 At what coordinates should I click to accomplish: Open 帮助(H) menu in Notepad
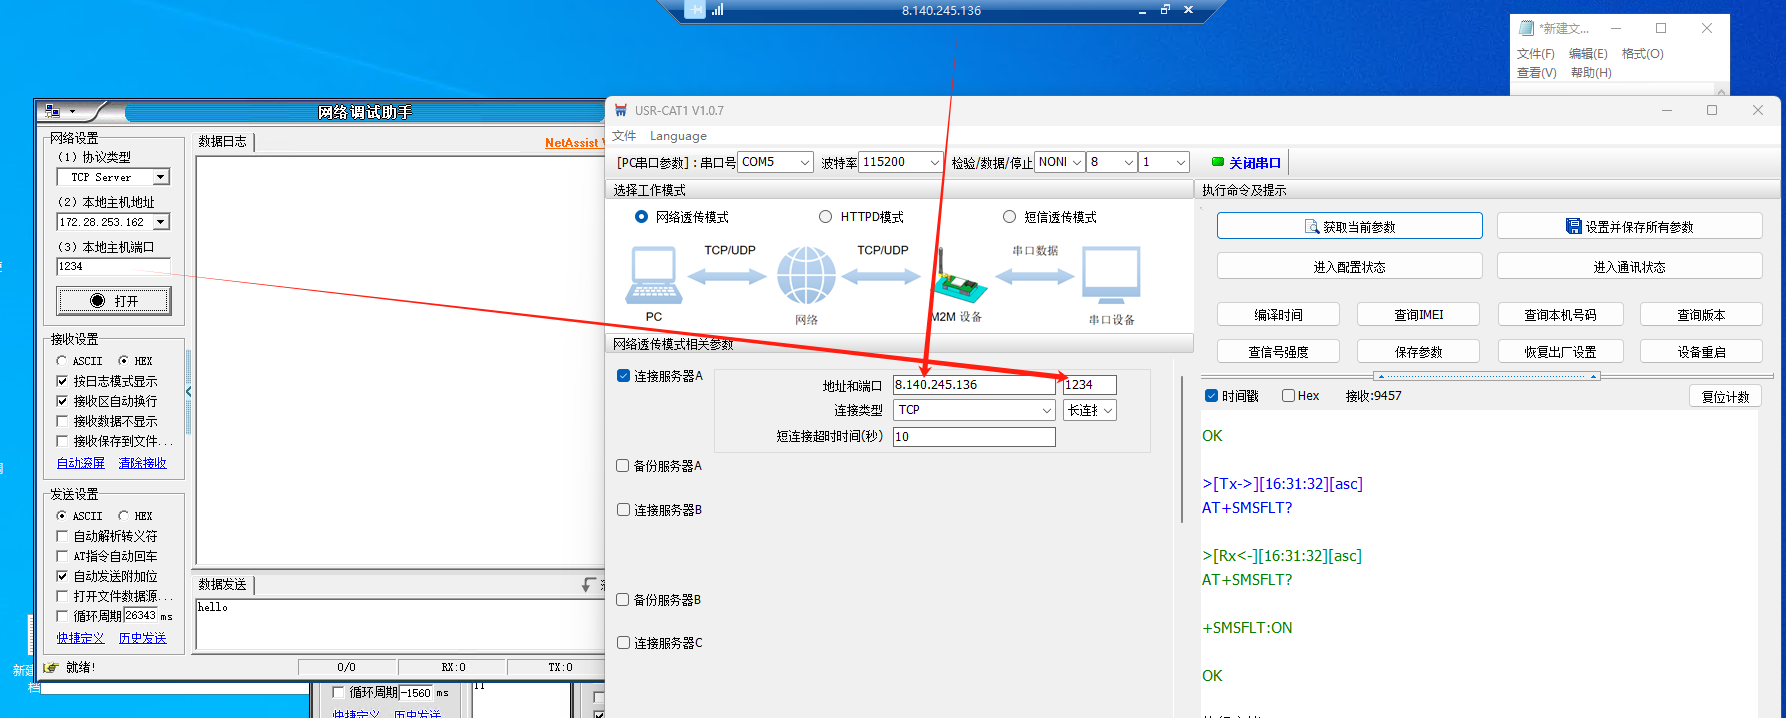pos(1591,73)
